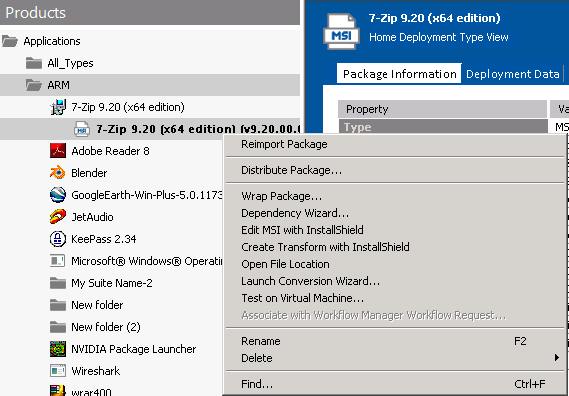Select the 7-Zip 9.20 (x64 edition) application node
The height and width of the screenshot is (396, 569).
pyautogui.click(x=128, y=107)
